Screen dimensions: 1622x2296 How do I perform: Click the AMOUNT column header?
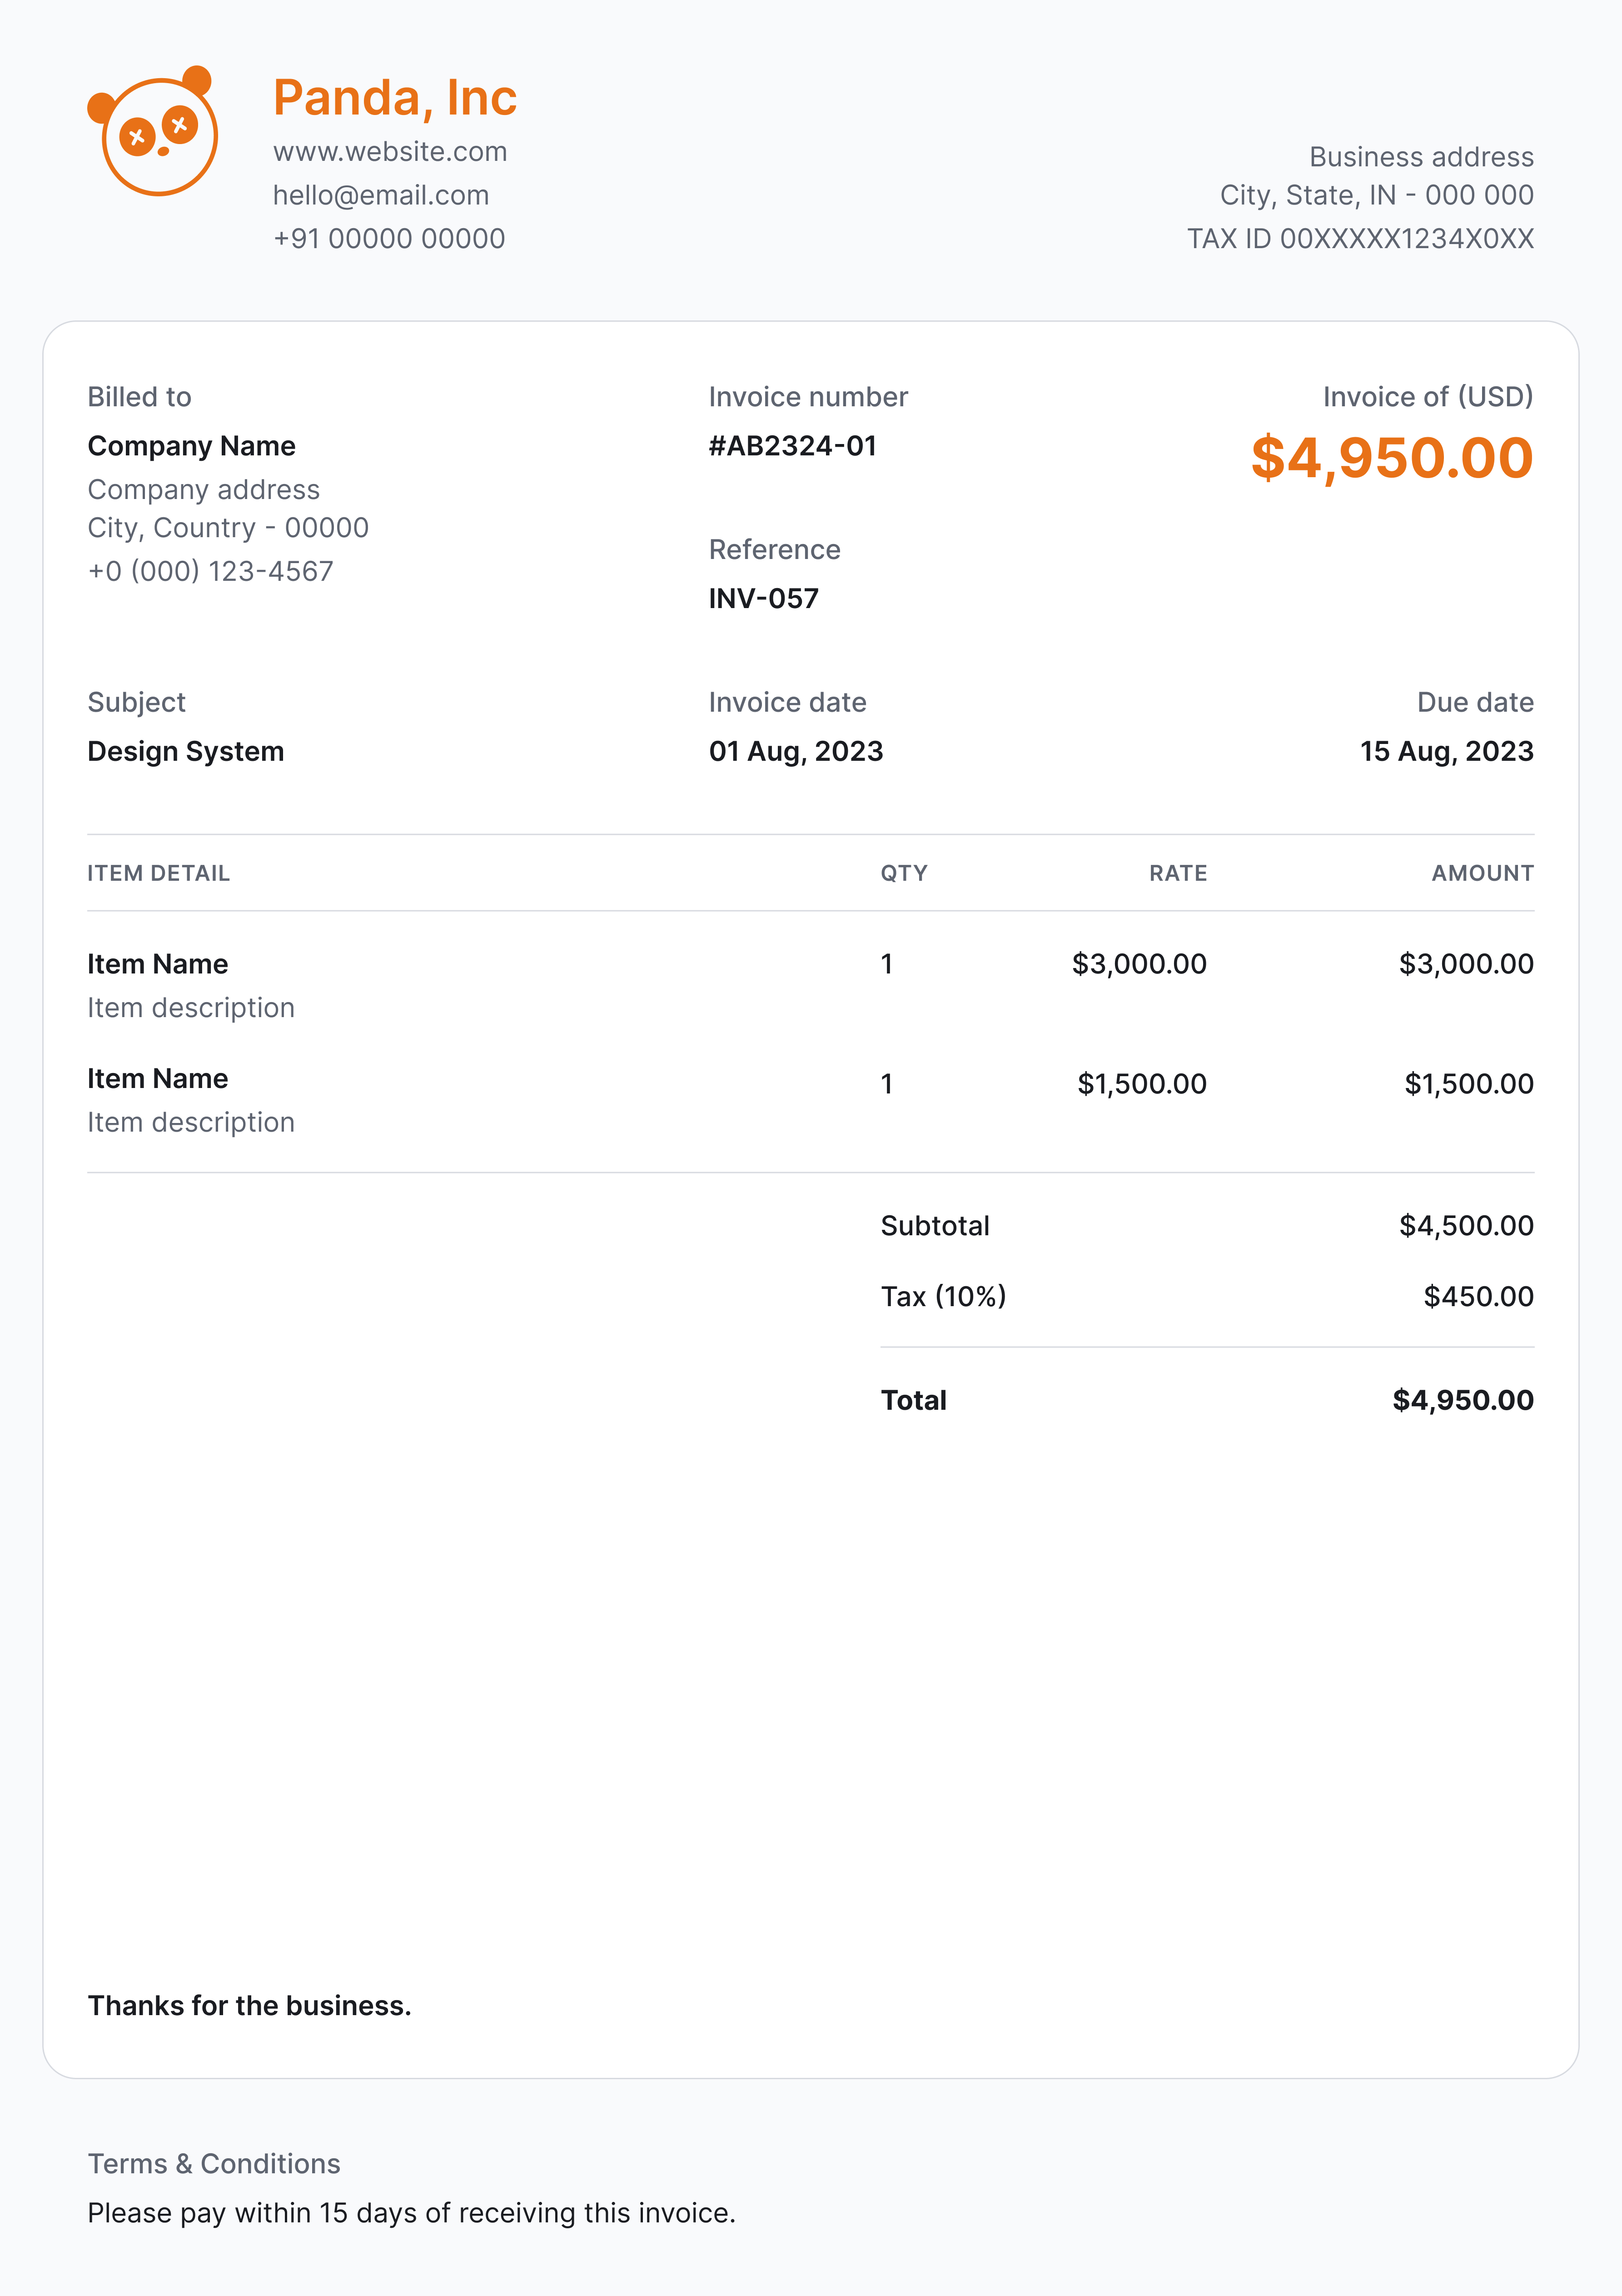[1482, 873]
